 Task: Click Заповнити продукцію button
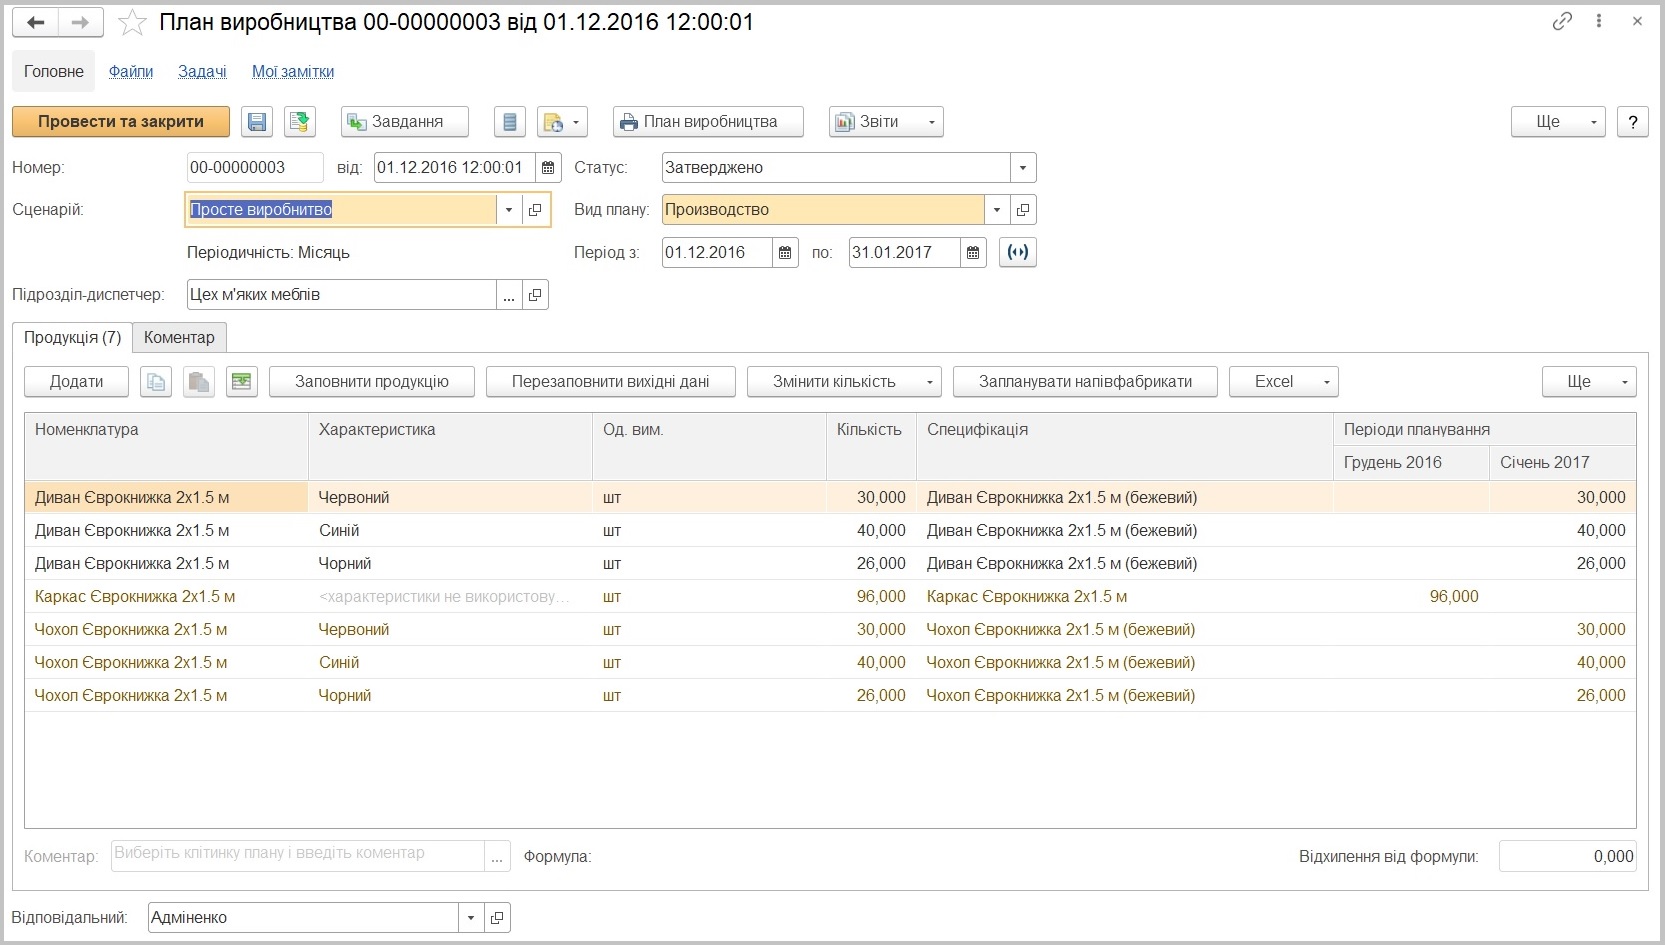pos(372,382)
